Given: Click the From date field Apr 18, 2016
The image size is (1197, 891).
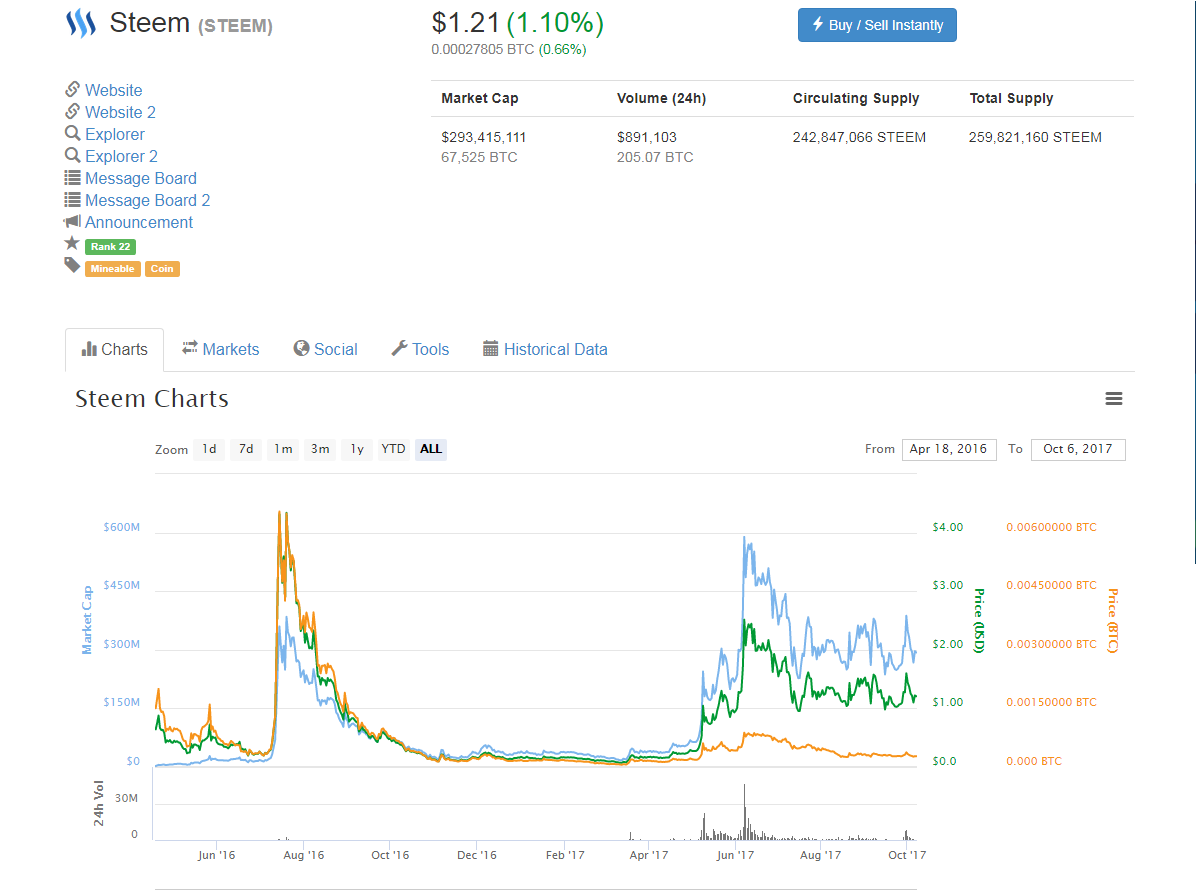Looking at the screenshot, I should click(x=949, y=449).
